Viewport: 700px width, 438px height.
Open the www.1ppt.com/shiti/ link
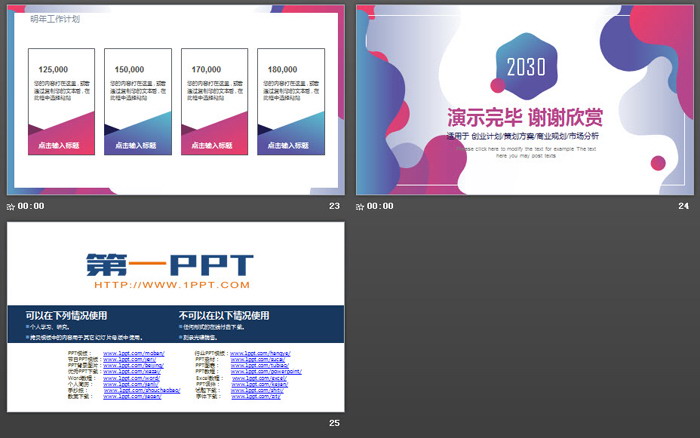257,390
